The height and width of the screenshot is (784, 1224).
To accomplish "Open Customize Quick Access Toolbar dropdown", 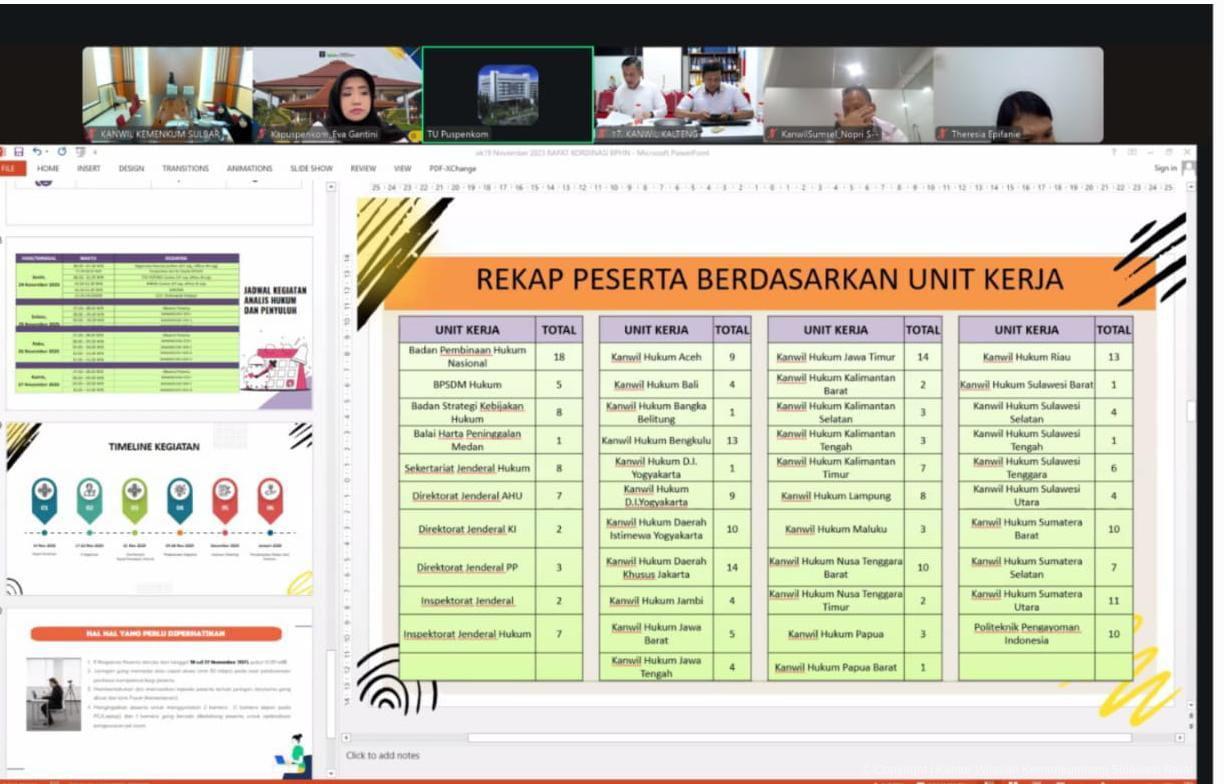I will coord(94,152).
